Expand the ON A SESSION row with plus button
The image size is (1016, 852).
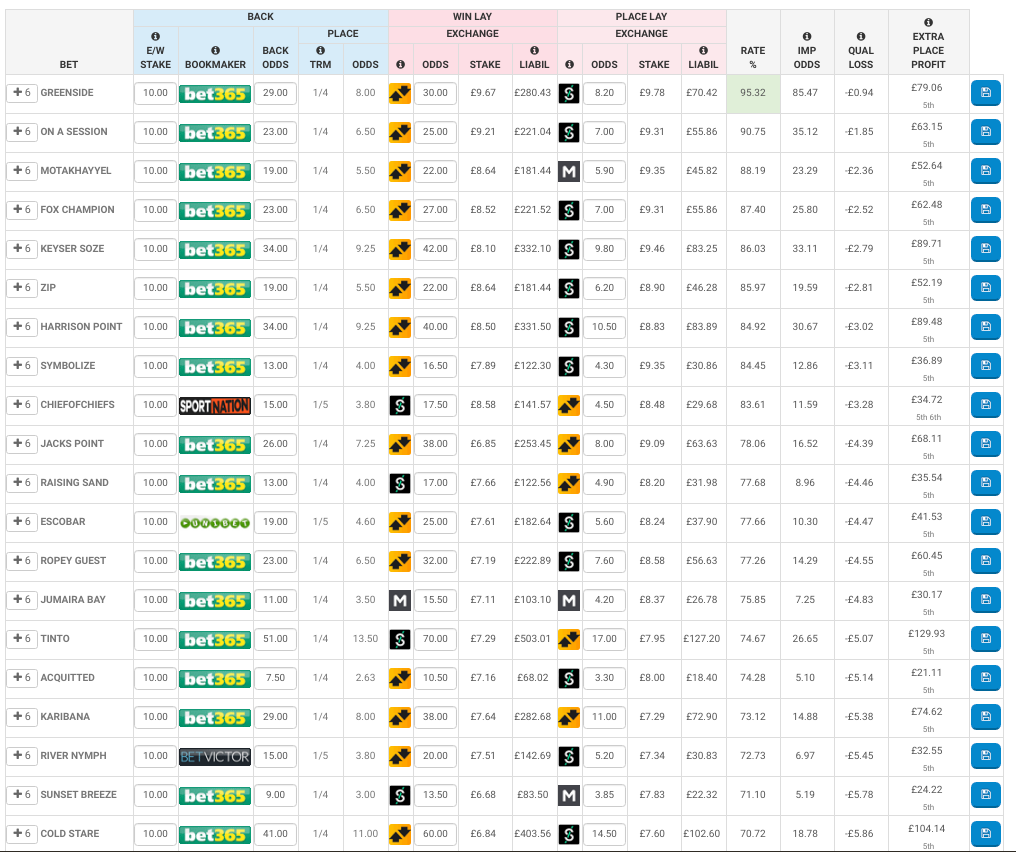click(21, 132)
